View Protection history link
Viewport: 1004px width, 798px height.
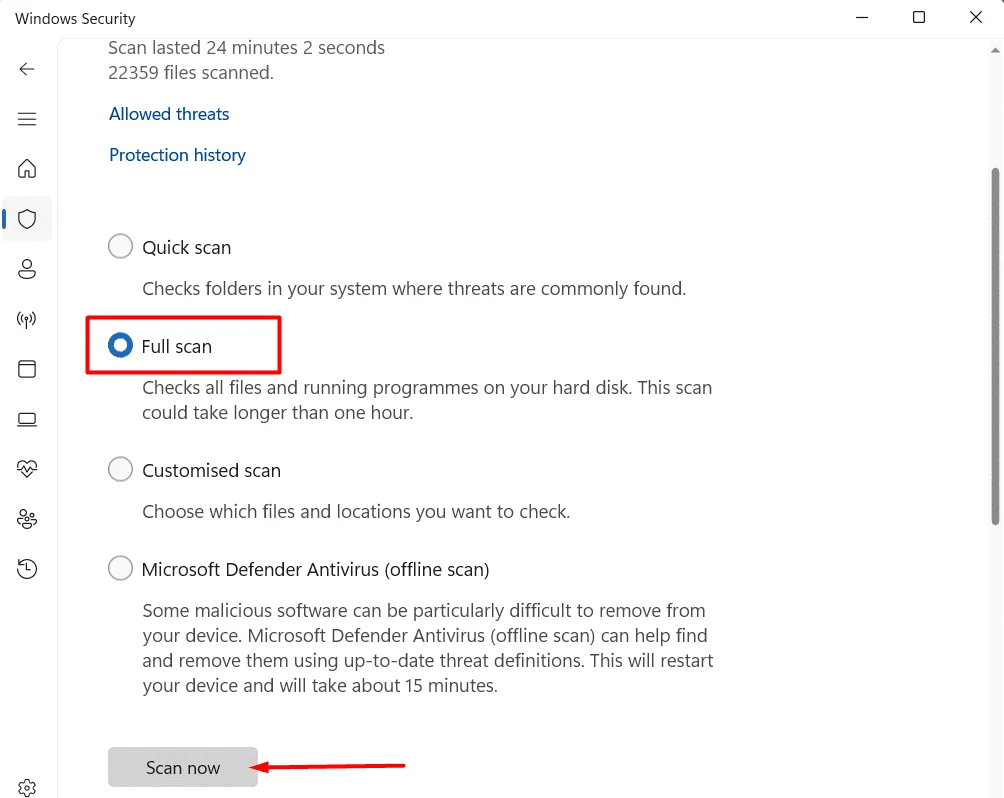pyautogui.click(x=177, y=154)
